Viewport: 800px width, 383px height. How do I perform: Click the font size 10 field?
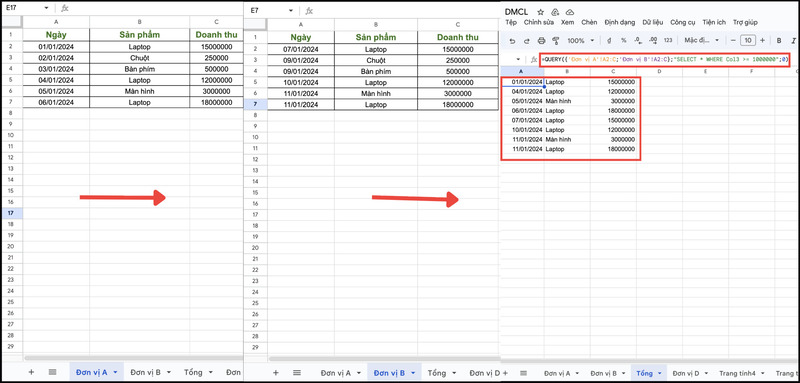(x=748, y=41)
